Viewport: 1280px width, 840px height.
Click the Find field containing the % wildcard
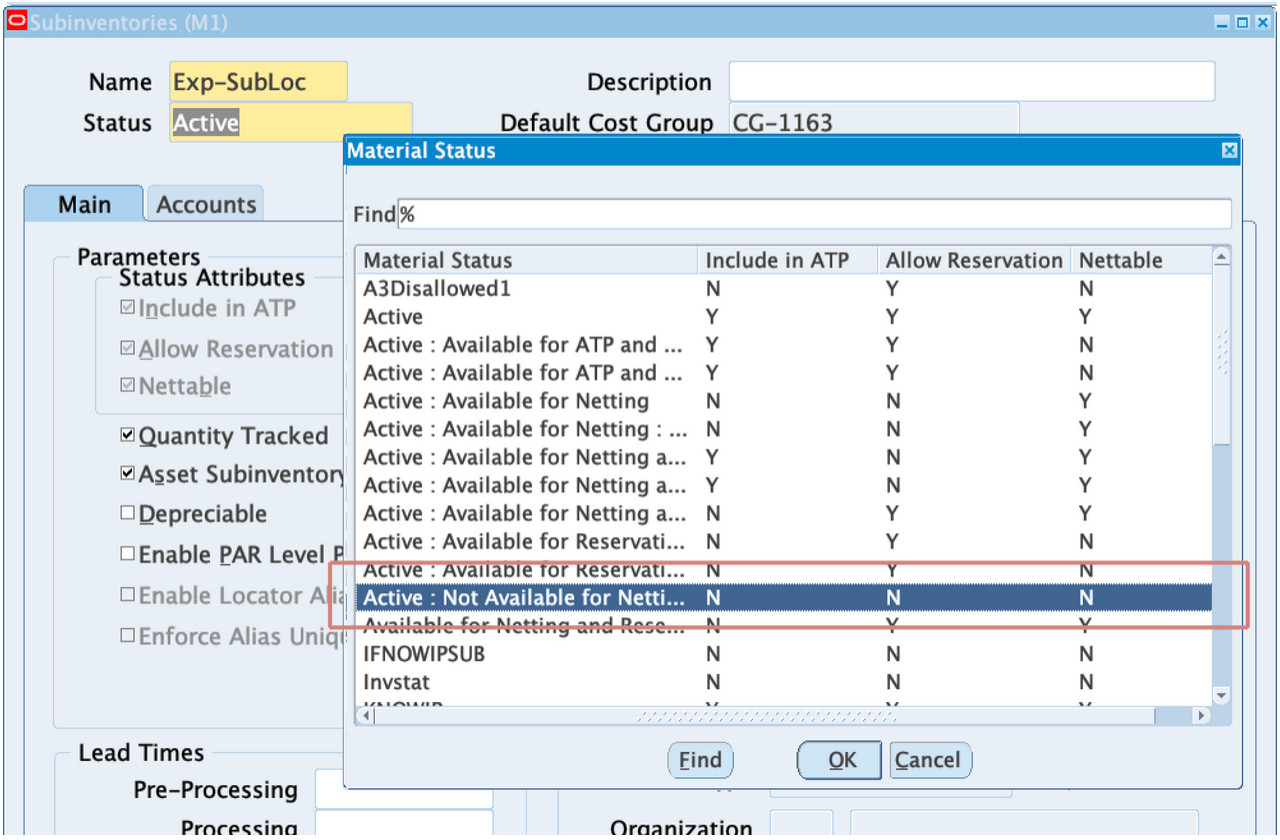pyautogui.click(x=700, y=213)
